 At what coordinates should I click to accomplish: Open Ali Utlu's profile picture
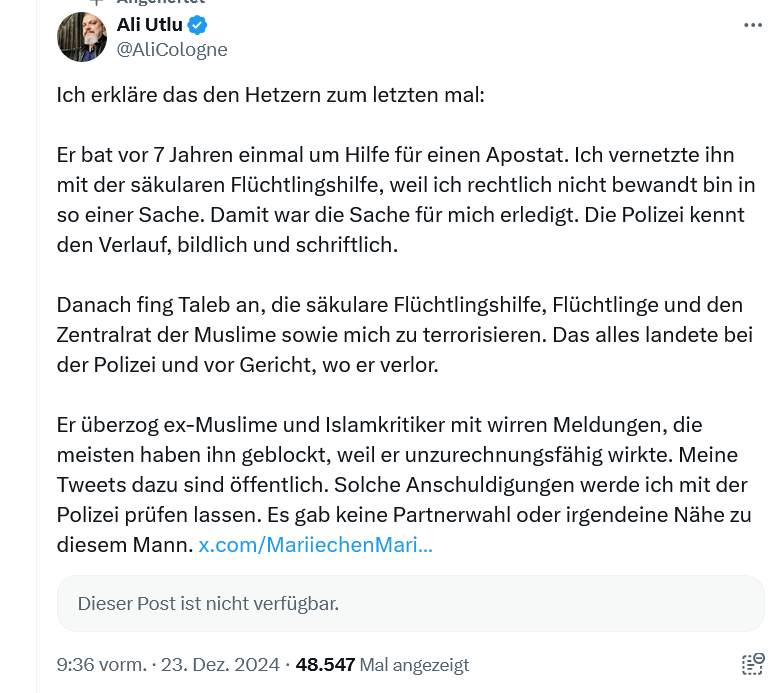(x=80, y=38)
